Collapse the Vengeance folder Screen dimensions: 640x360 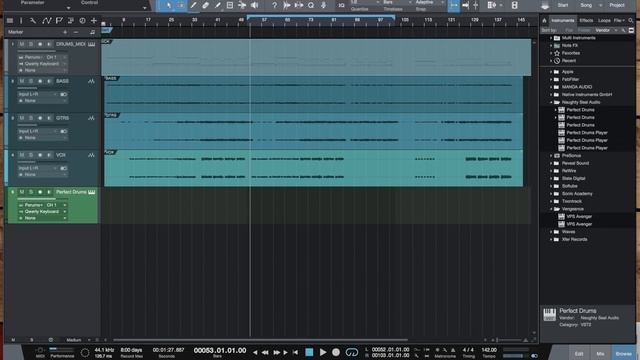tap(551, 209)
